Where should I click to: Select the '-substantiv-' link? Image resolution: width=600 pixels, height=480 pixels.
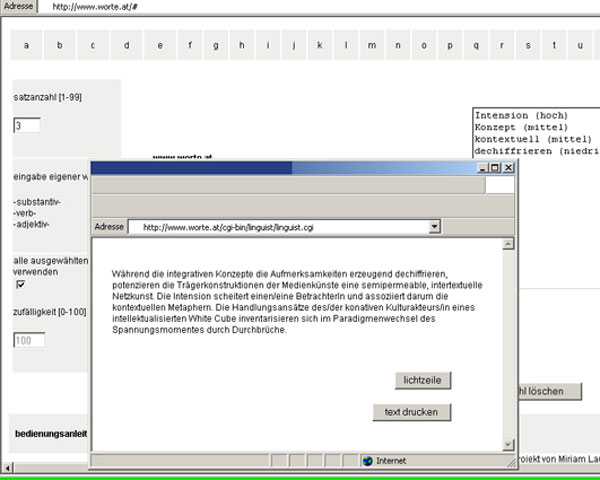pos(37,202)
